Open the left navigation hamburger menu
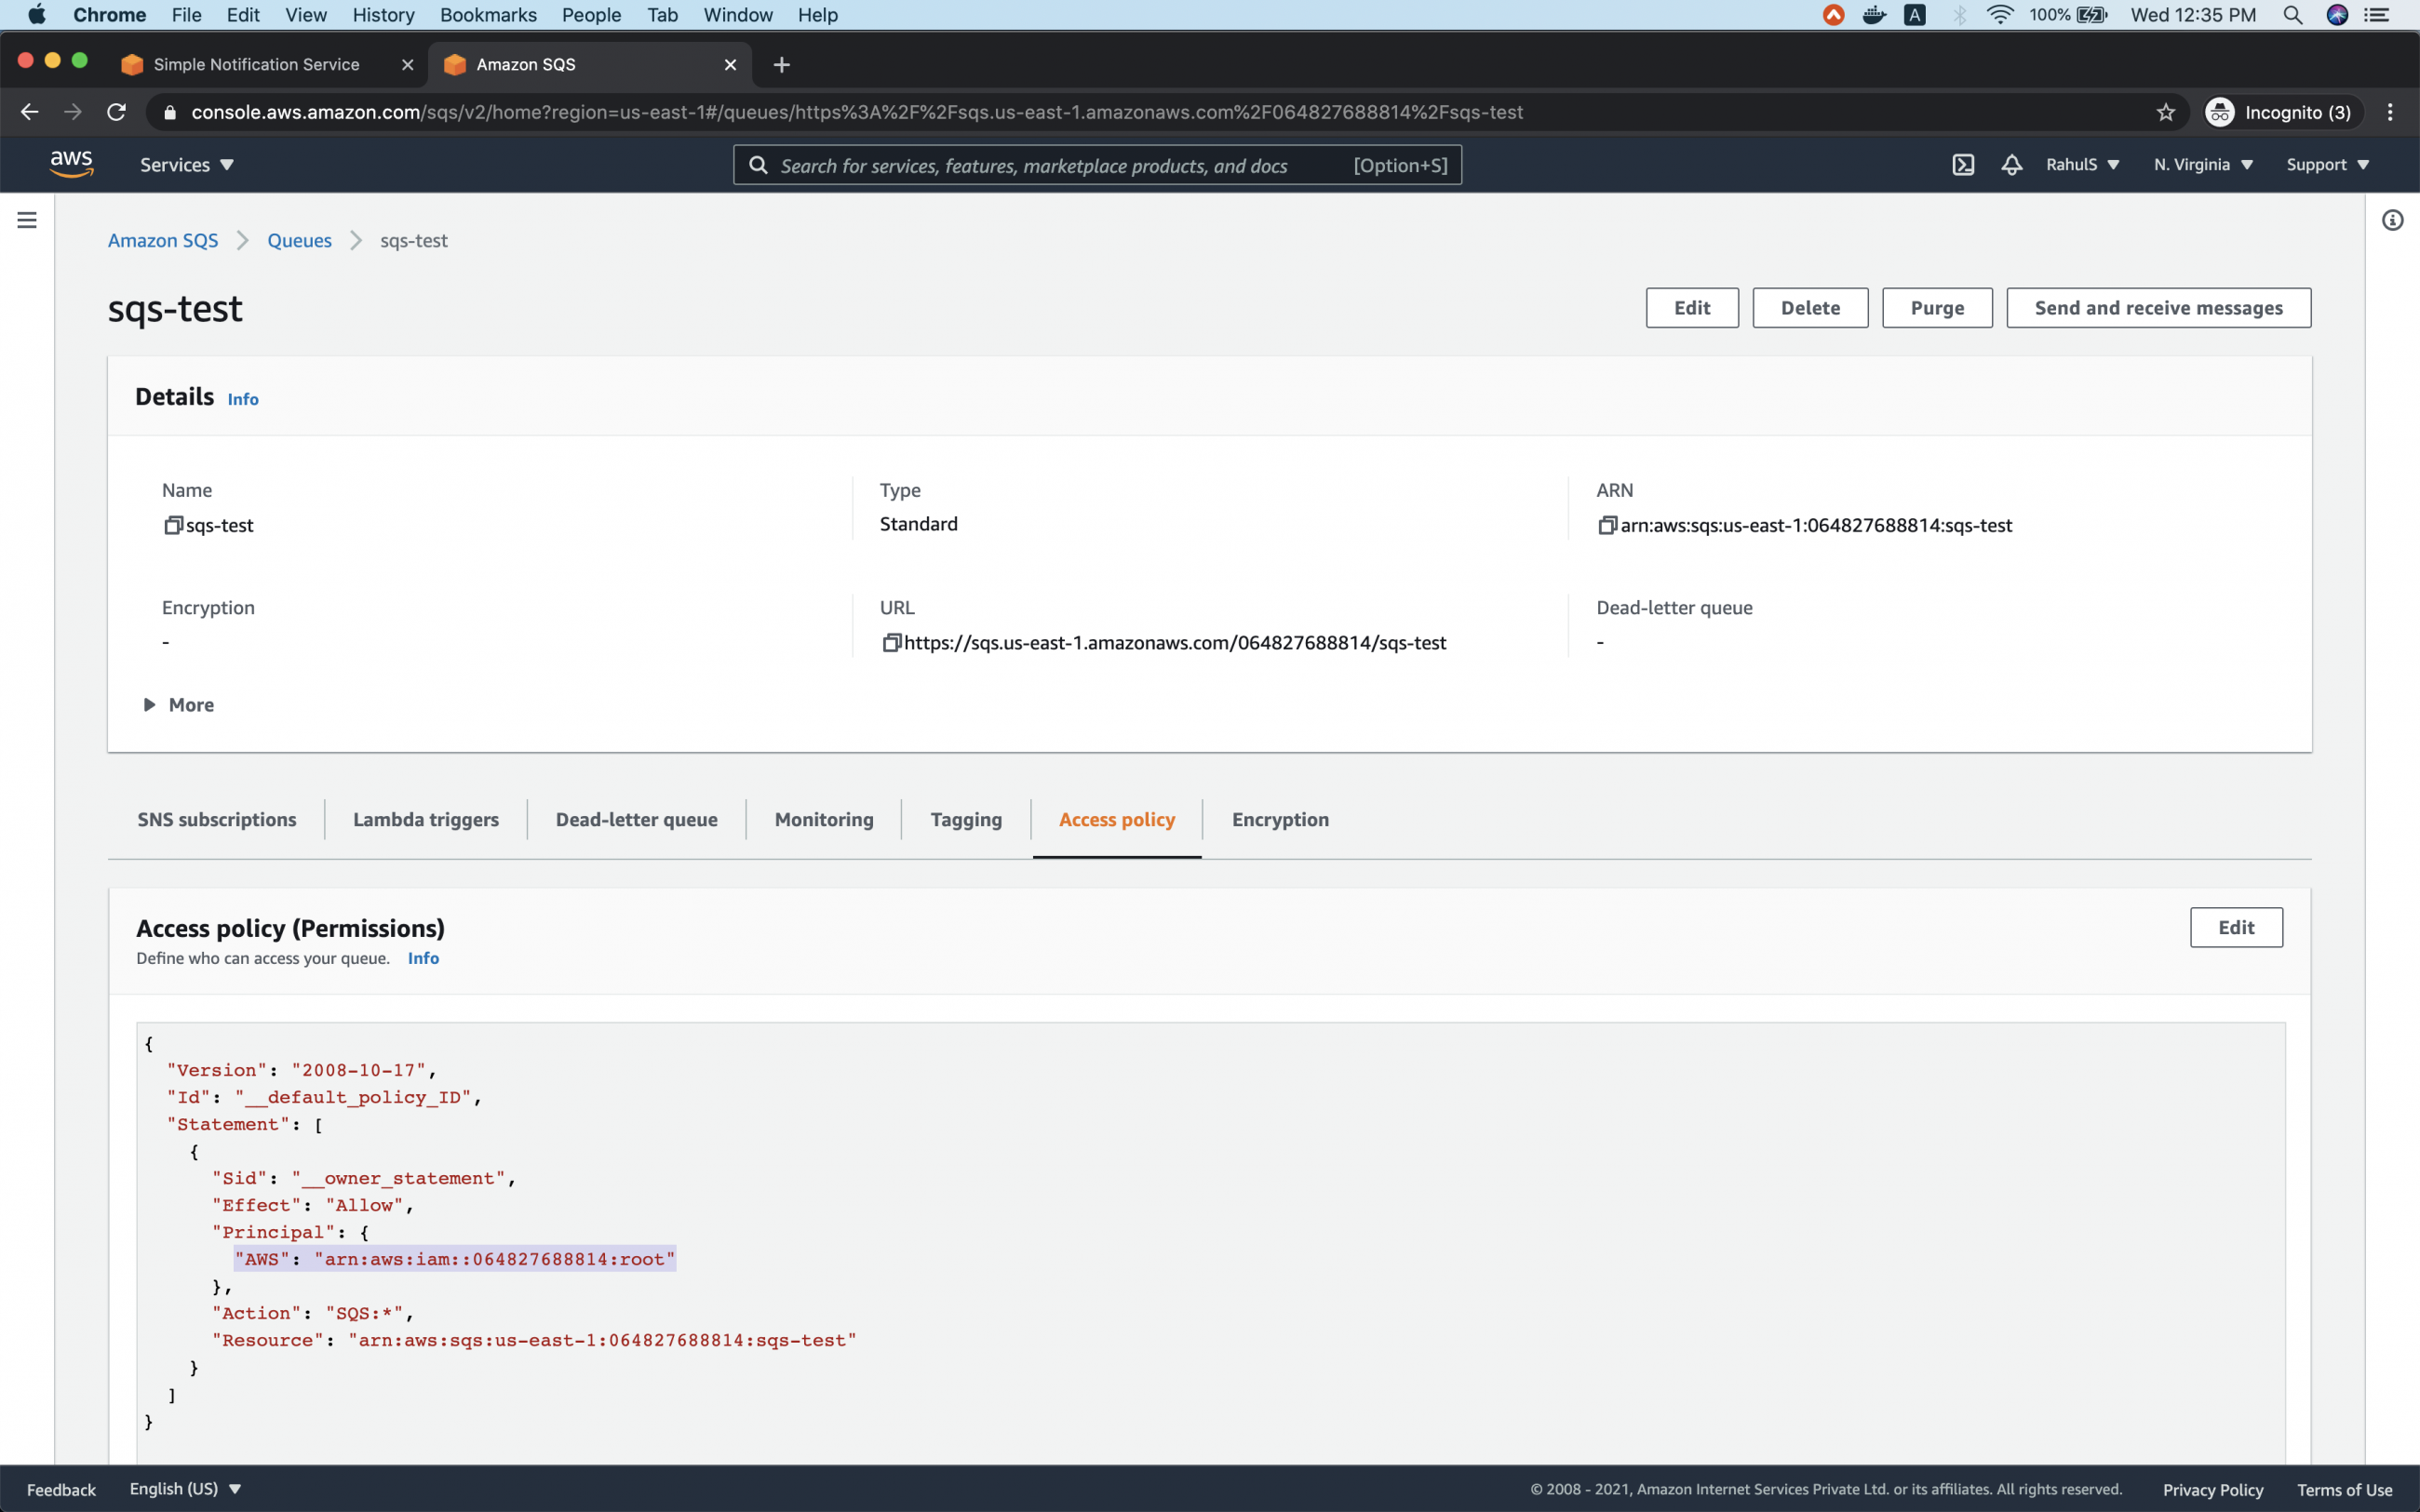Image resolution: width=2420 pixels, height=1512 pixels. pyautogui.click(x=26, y=219)
